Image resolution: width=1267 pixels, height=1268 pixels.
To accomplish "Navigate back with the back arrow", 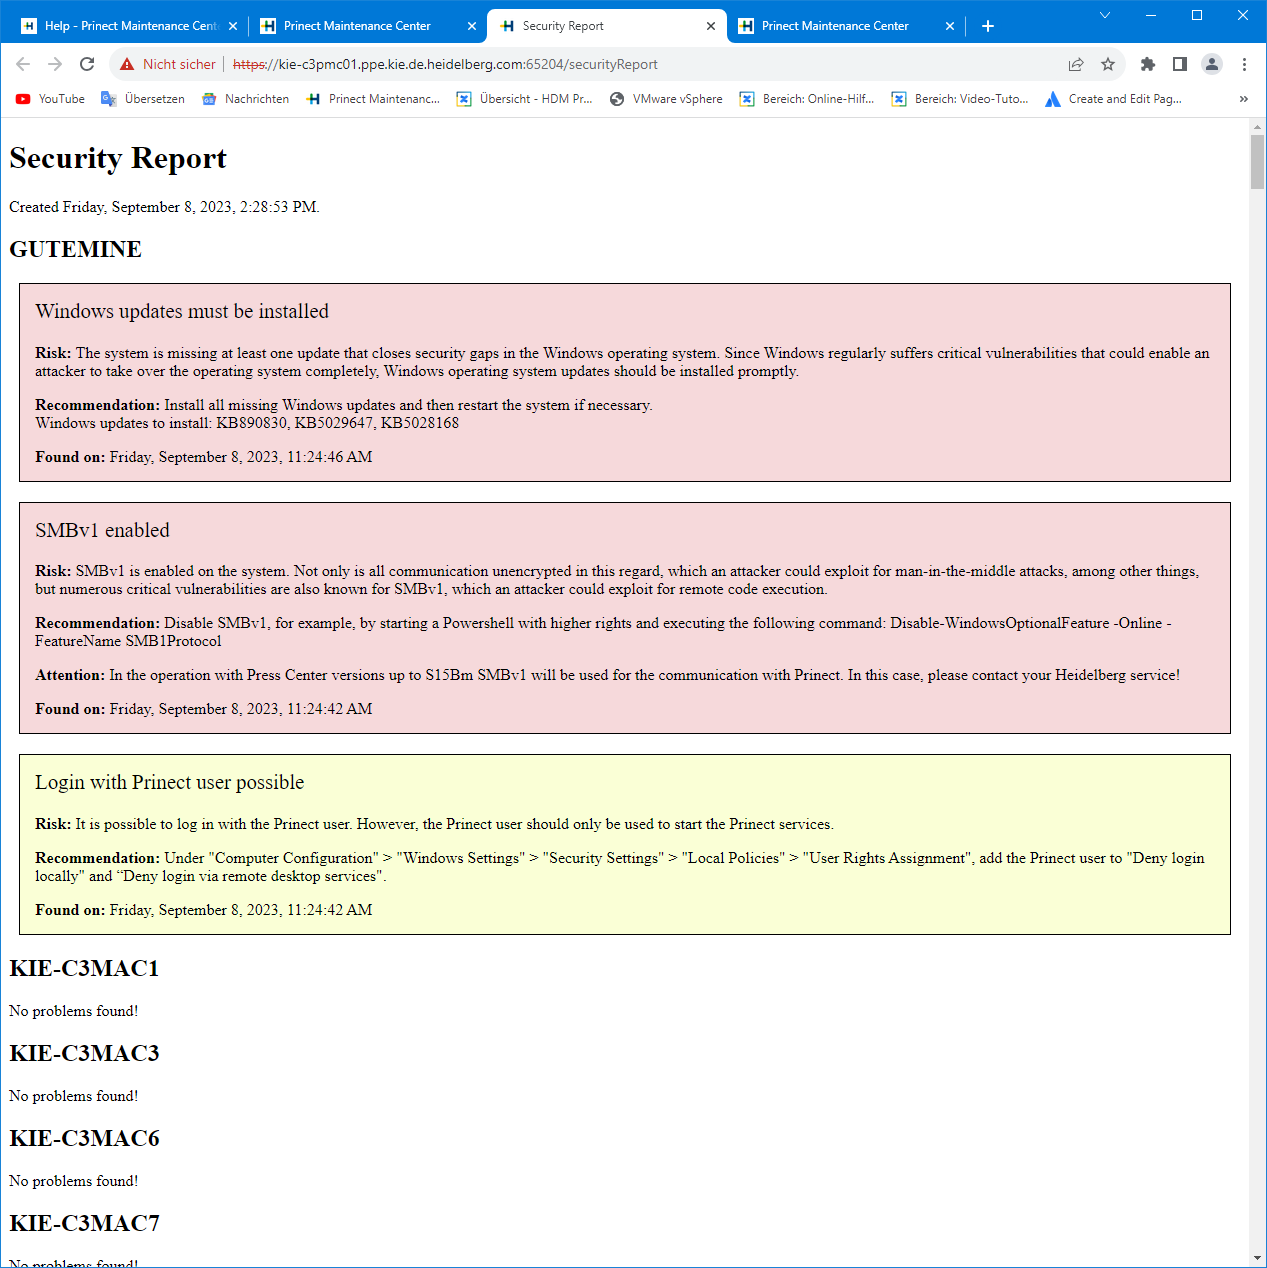I will [x=23, y=63].
